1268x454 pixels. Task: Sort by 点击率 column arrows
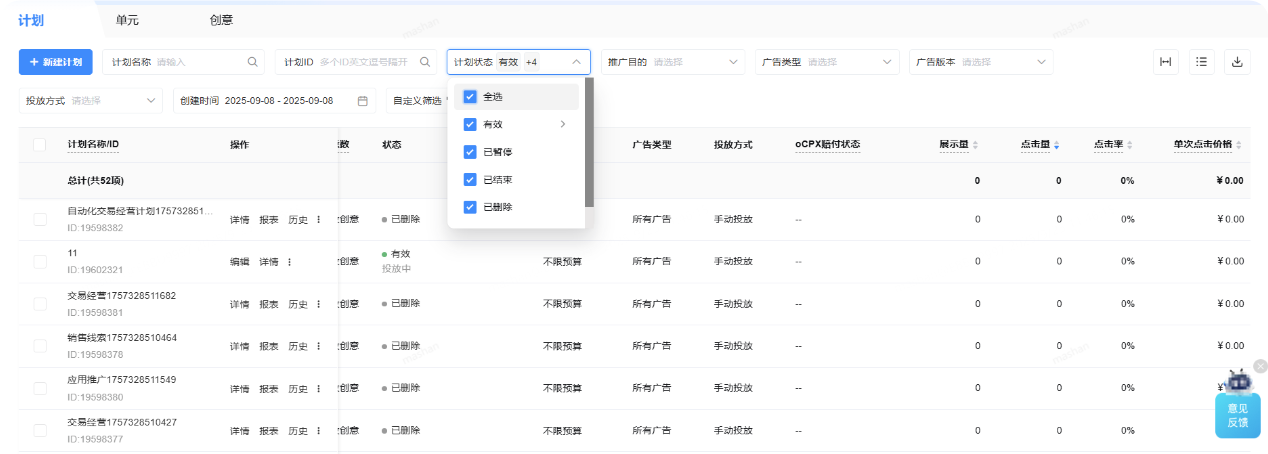tap(1130, 145)
